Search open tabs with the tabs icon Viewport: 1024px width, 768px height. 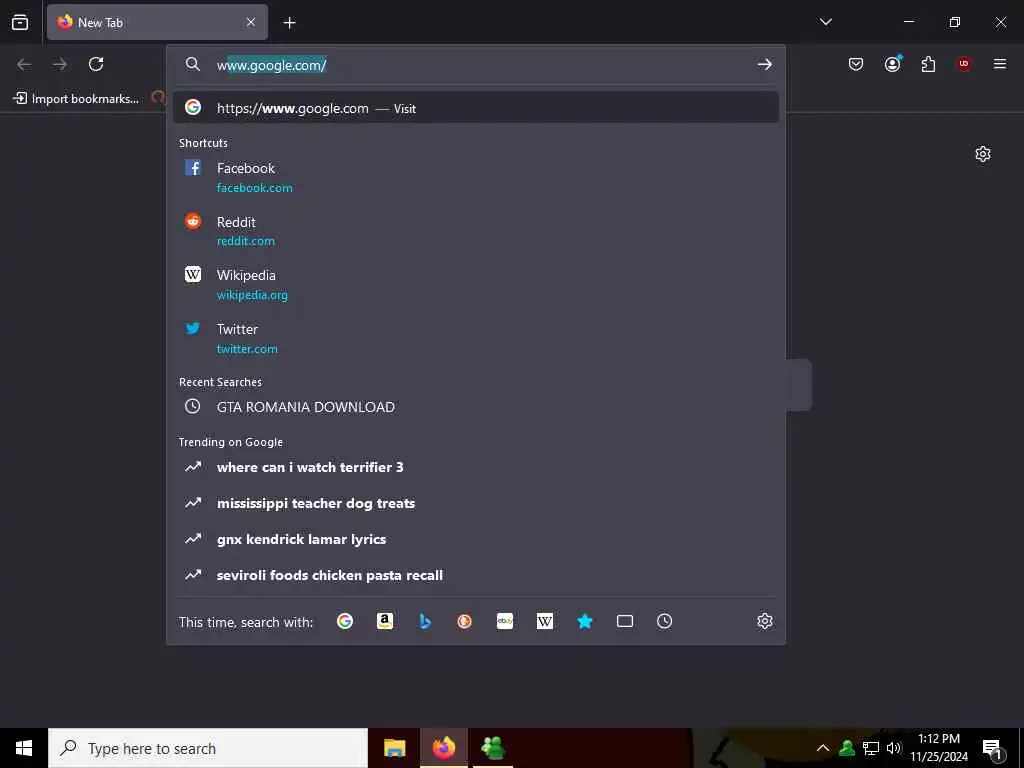(625, 621)
